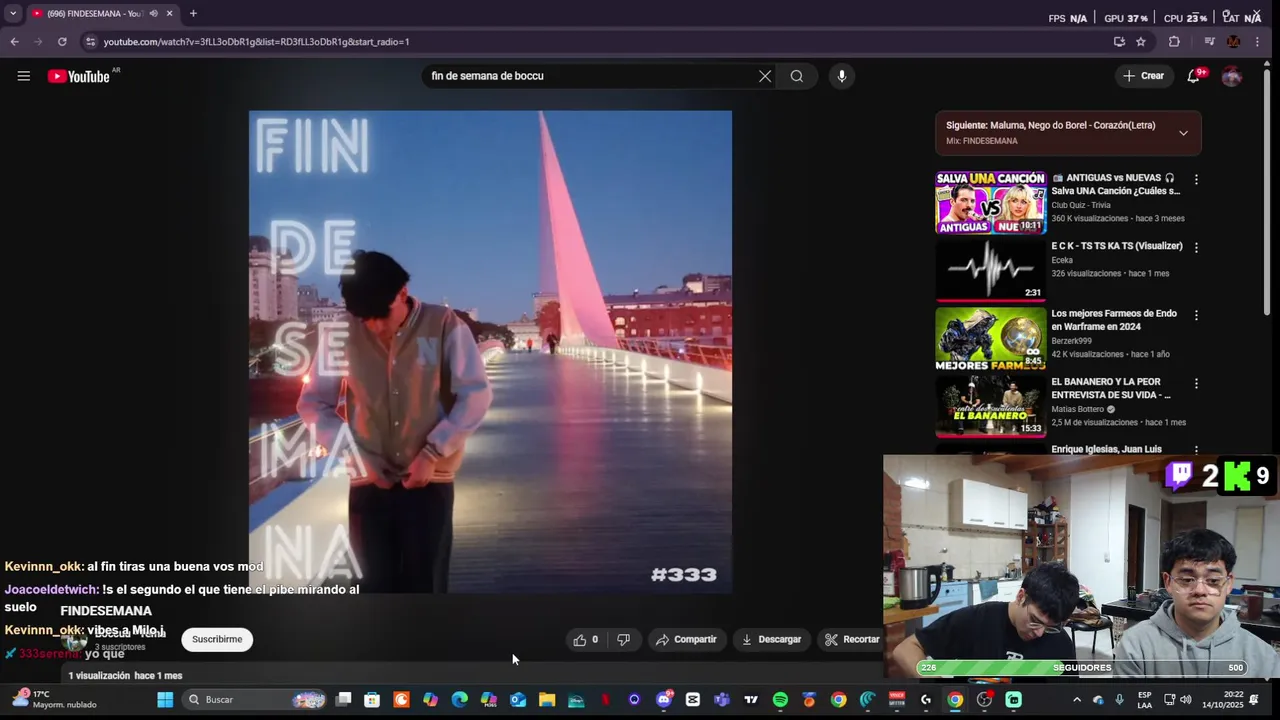Reload the YouTube page
The height and width of the screenshot is (720, 1280).
click(62, 42)
